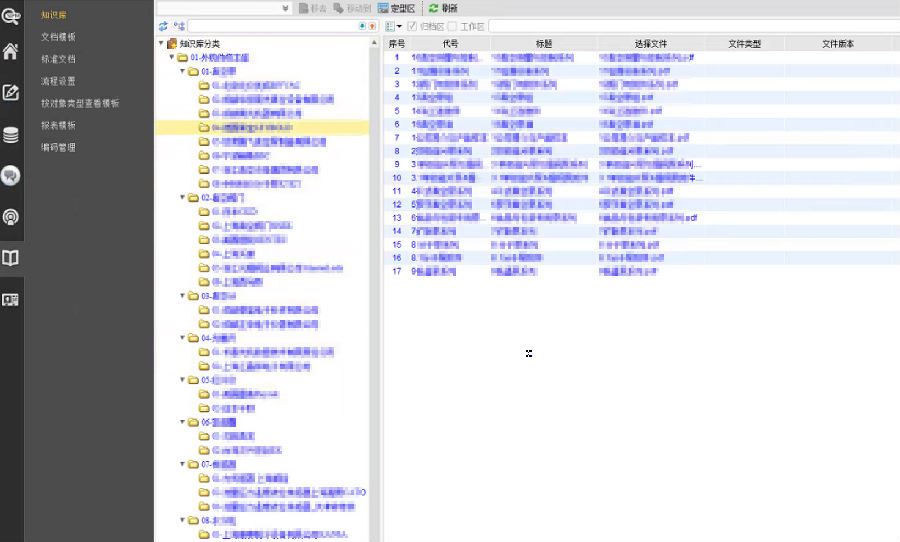Click the 定型区 toolbar button
Screen dimensions: 900x542
pyautogui.click(x=396, y=8)
